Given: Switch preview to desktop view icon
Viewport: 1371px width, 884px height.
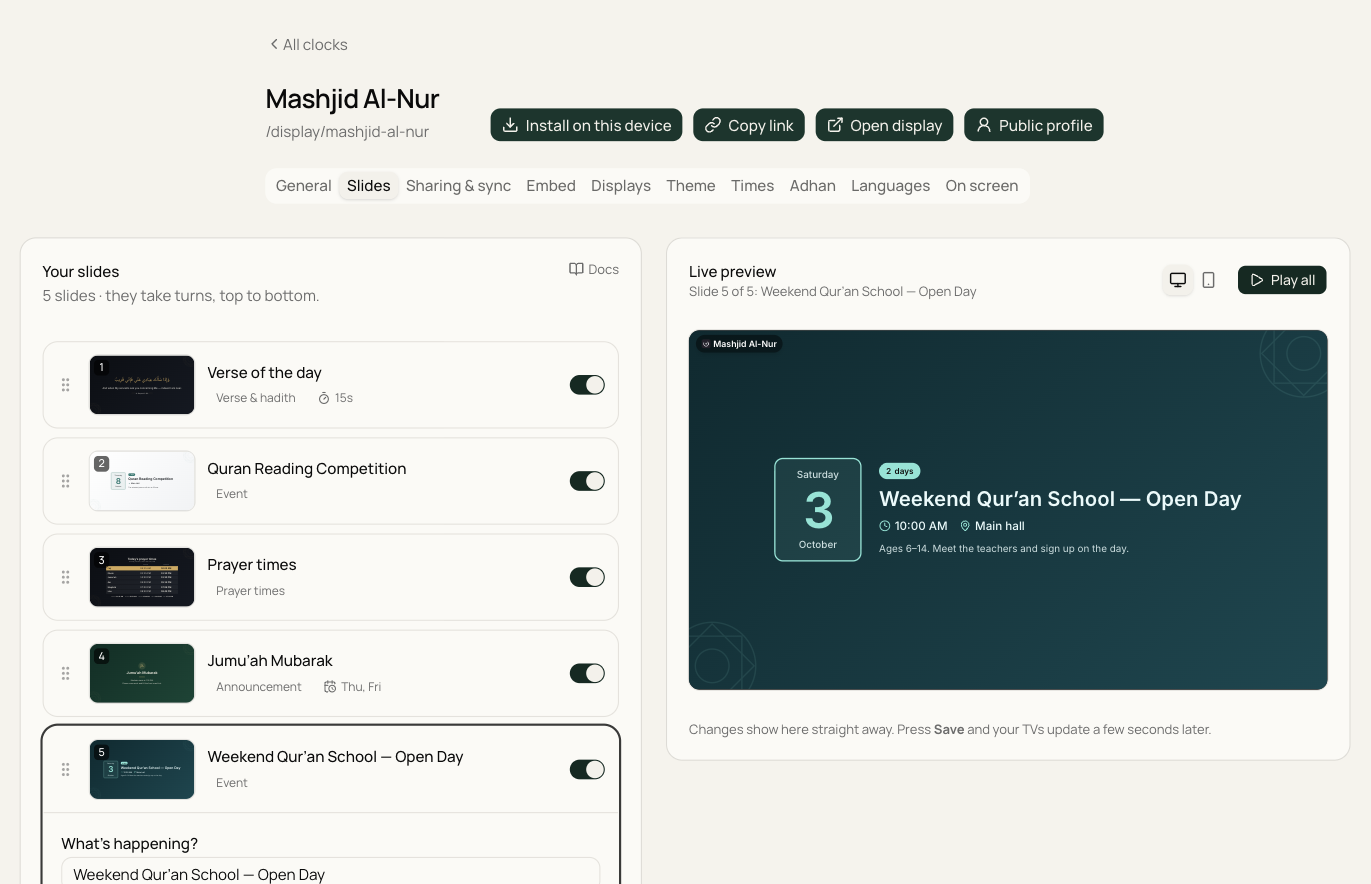Looking at the screenshot, I should (1178, 280).
